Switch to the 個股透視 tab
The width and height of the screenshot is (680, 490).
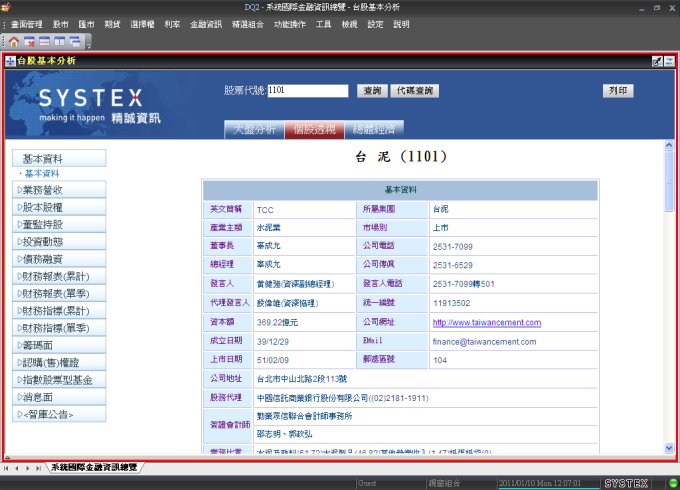pyautogui.click(x=314, y=130)
